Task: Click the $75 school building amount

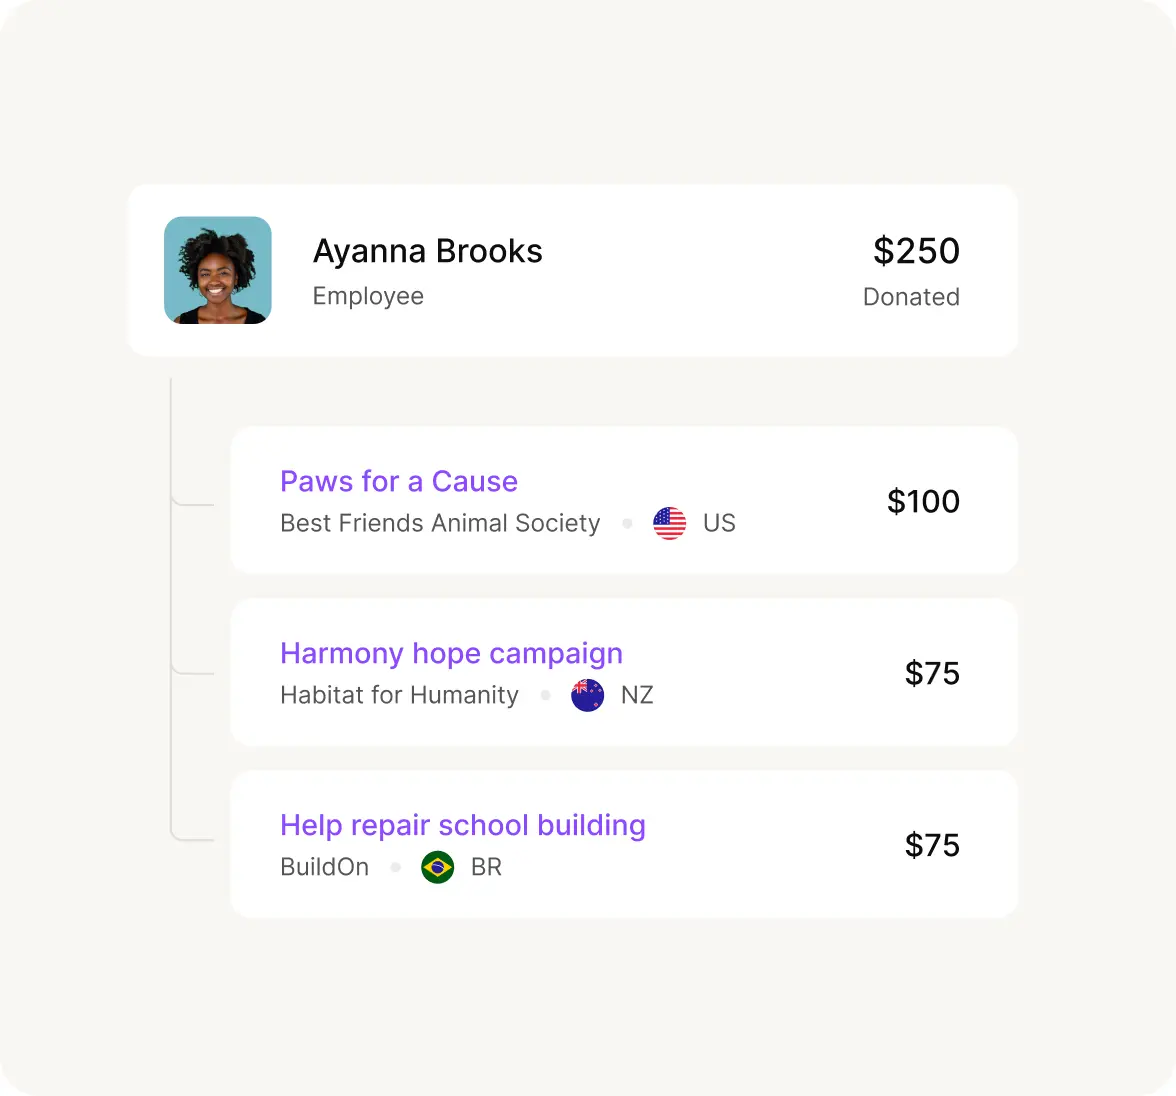Action: tap(932, 845)
